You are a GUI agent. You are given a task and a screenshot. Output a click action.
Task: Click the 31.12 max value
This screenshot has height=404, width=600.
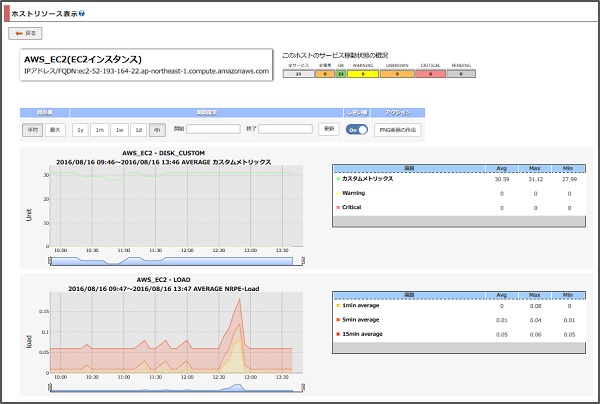(535, 179)
